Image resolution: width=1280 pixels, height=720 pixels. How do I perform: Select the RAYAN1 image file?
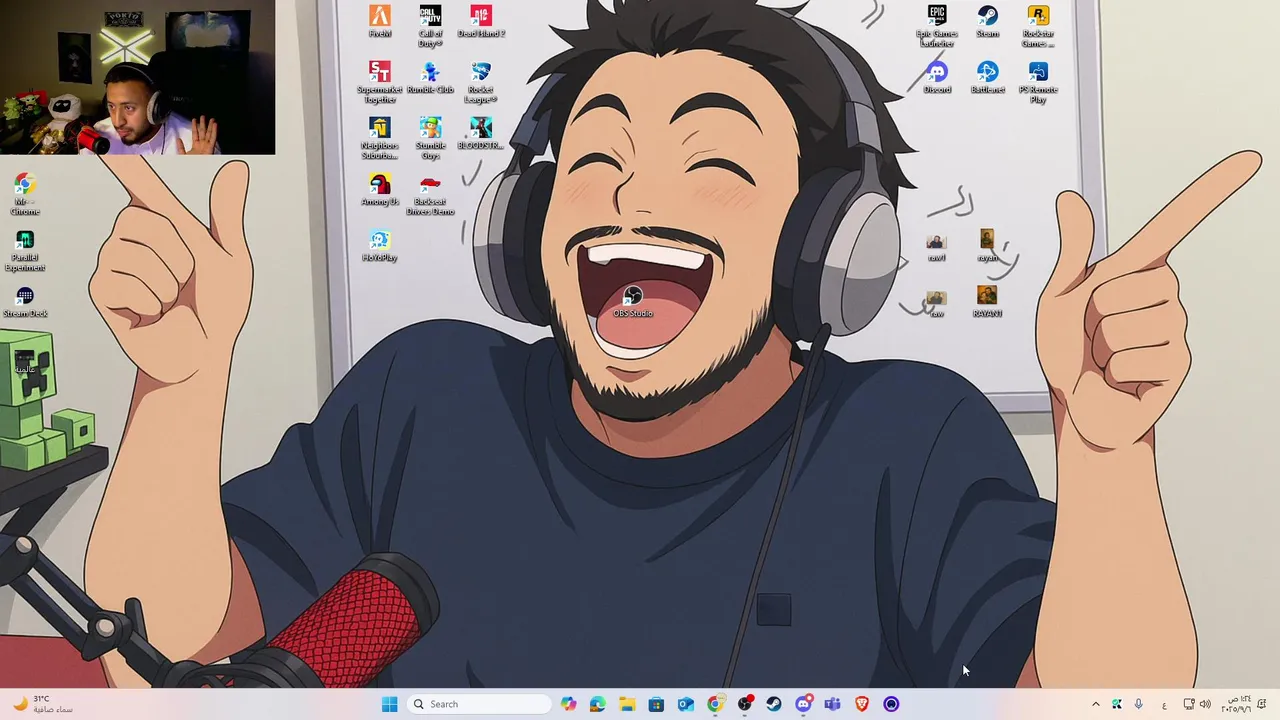click(x=987, y=302)
